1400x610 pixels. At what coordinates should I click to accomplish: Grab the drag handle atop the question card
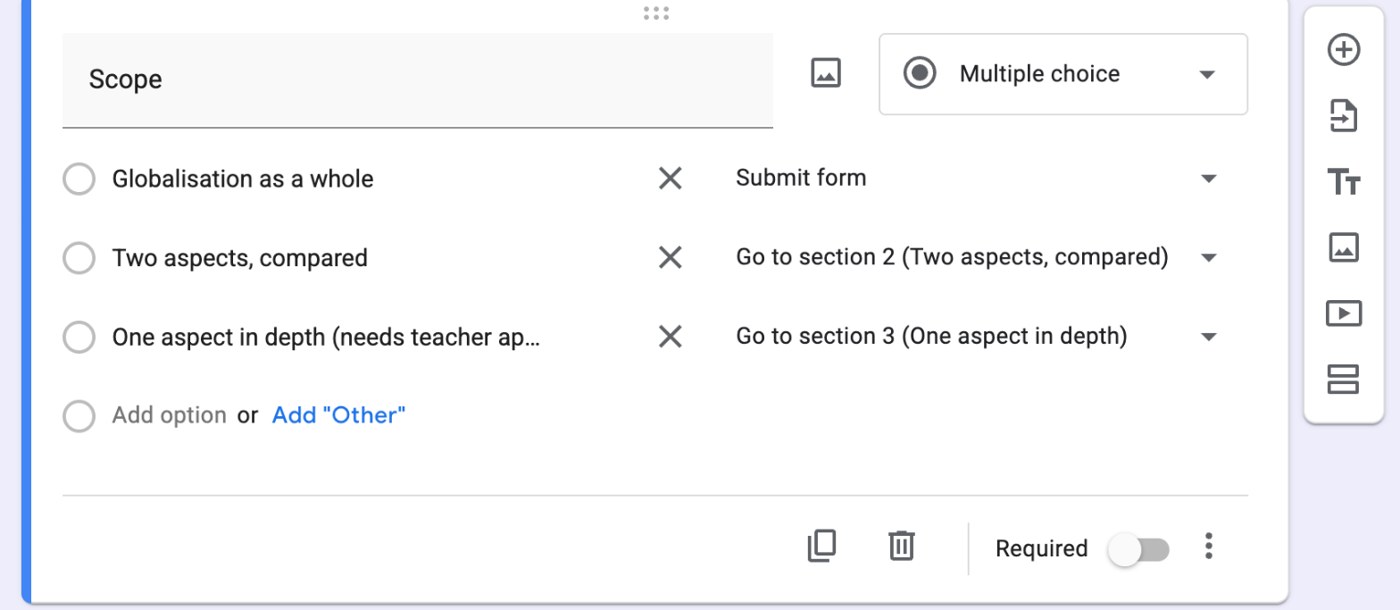pos(656,13)
